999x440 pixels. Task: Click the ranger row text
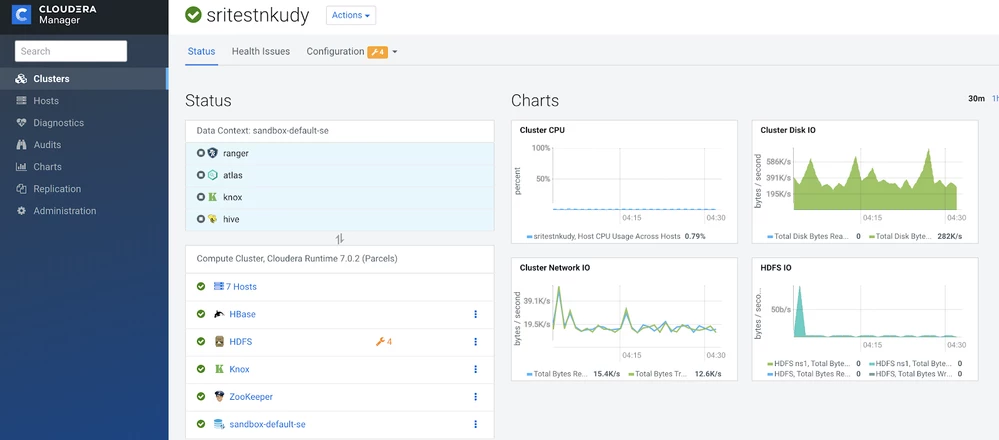(x=236, y=153)
